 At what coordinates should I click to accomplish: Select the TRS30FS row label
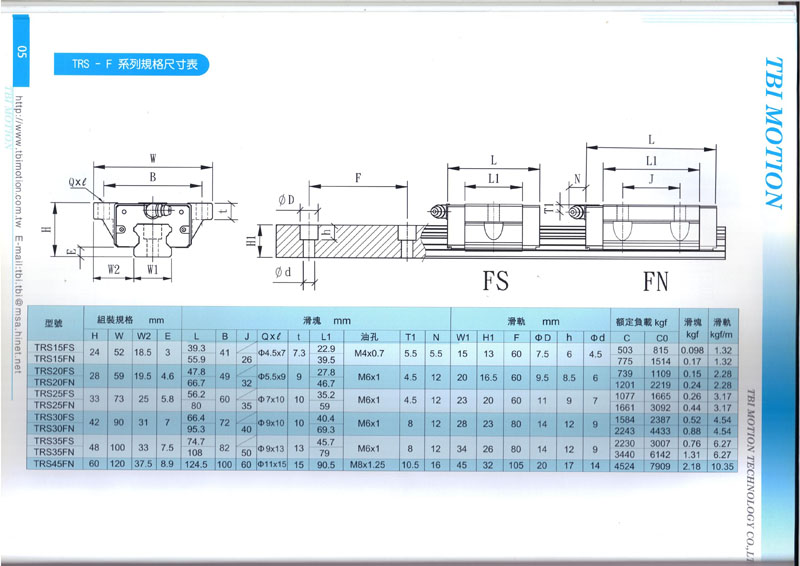[x=54, y=417]
